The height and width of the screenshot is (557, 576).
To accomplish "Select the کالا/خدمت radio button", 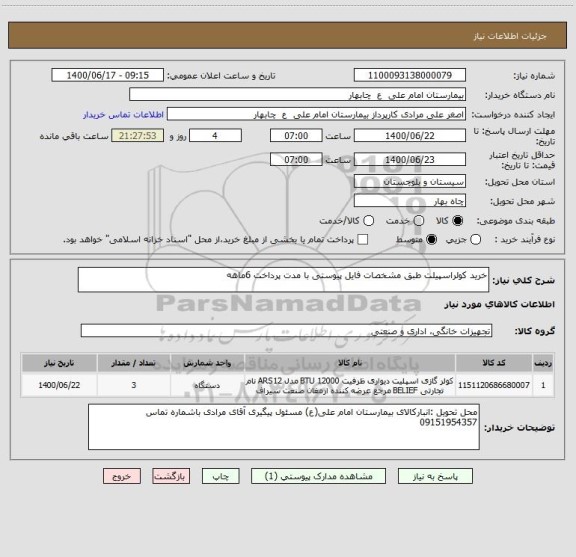I will coord(368,221).
